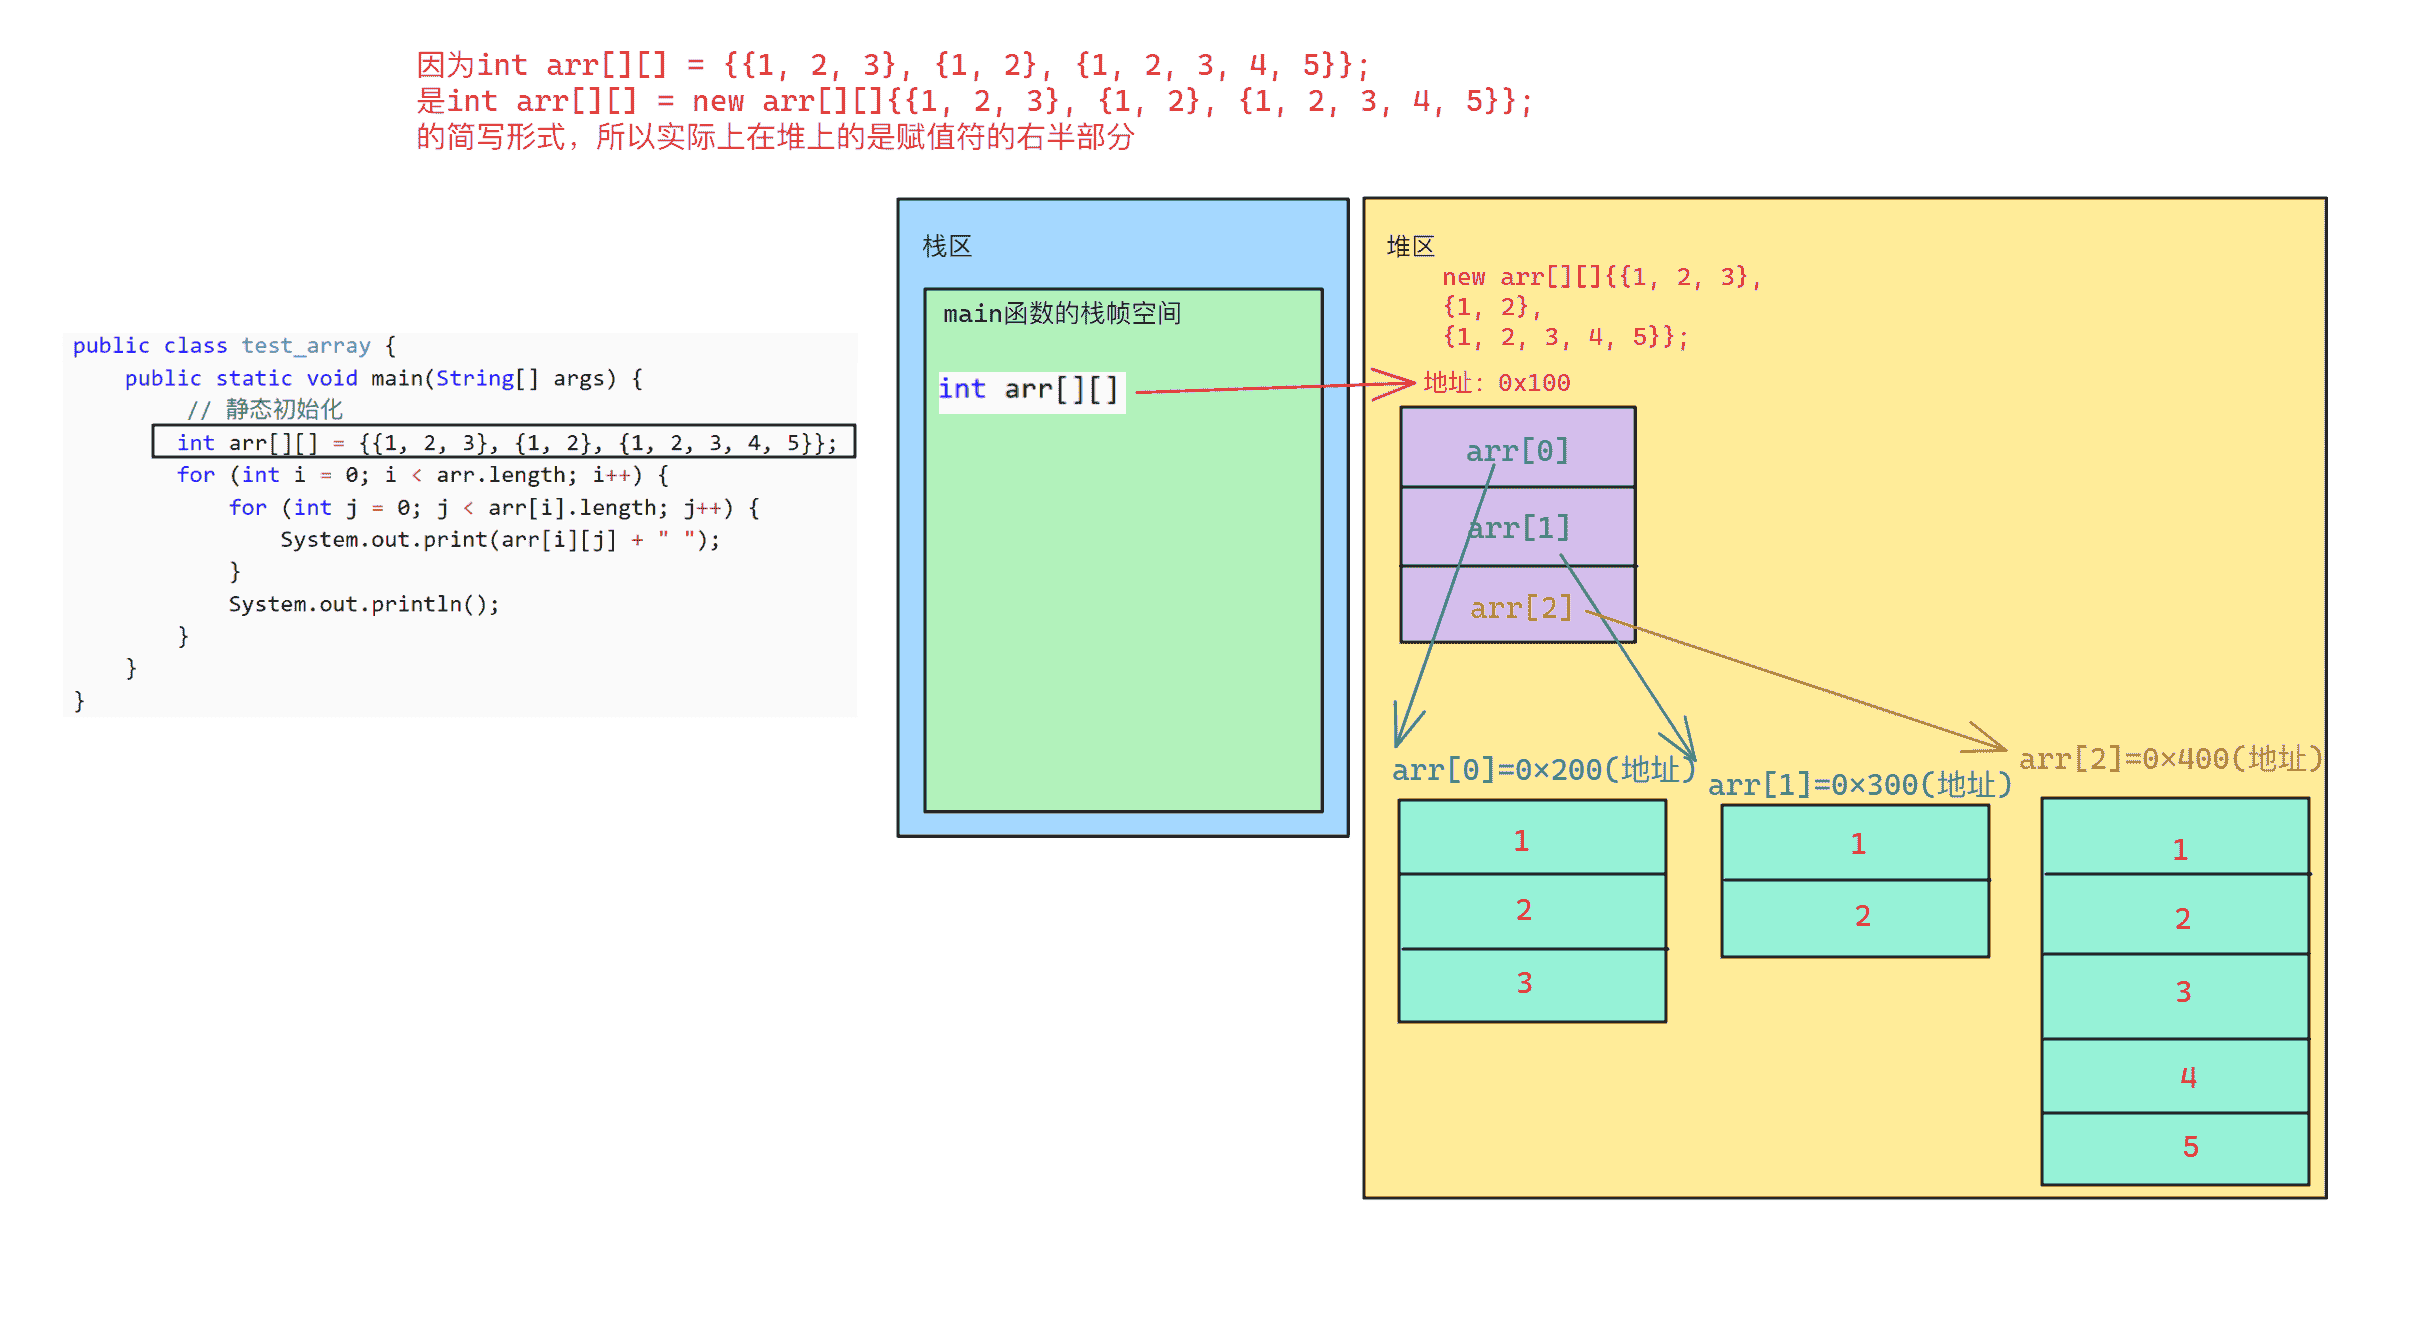Click the '栈区' stack area label
This screenshot has height=1336, width=2422.
pos(946,246)
